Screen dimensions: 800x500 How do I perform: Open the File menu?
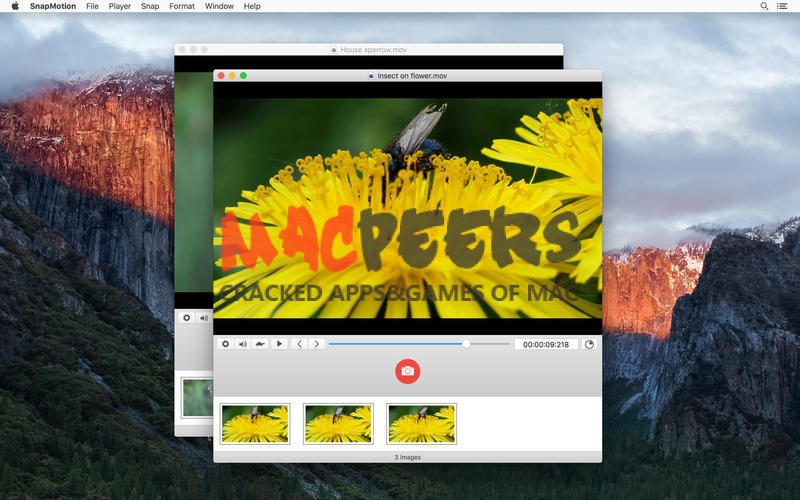click(x=92, y=6)
